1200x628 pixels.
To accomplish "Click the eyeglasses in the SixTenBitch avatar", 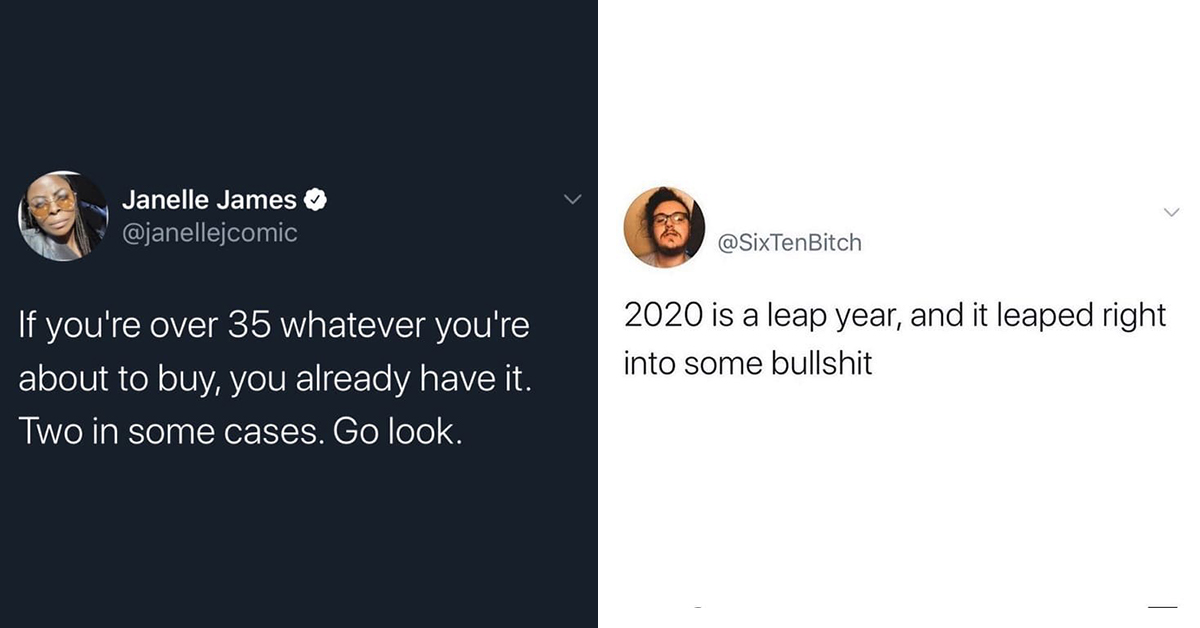I will tap(669, 219).
